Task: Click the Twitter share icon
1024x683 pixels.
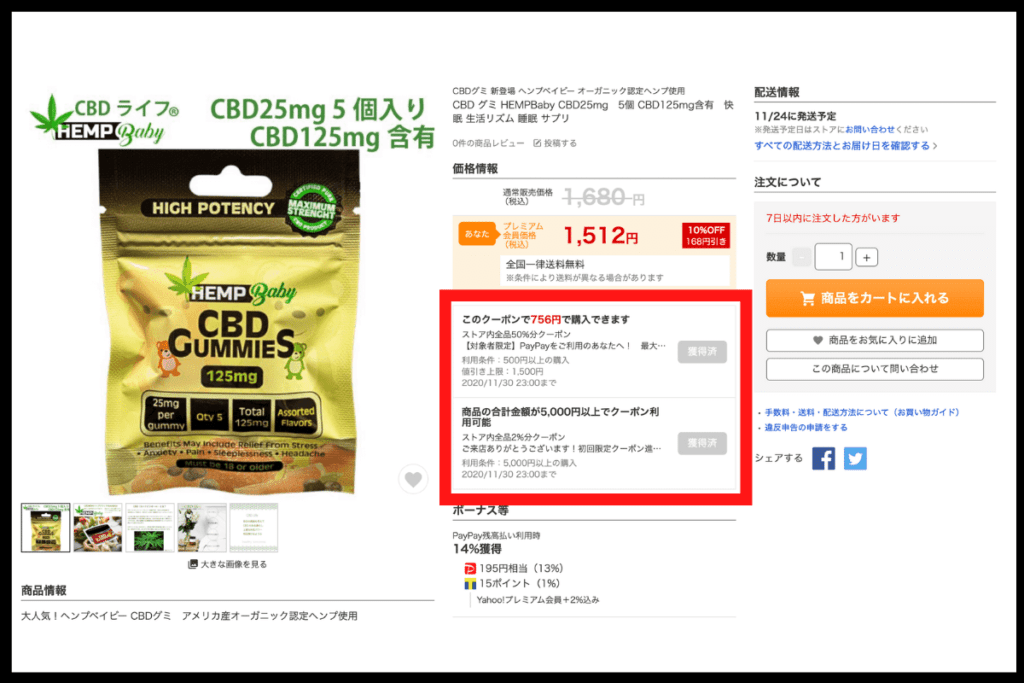Action: [855, 458]
